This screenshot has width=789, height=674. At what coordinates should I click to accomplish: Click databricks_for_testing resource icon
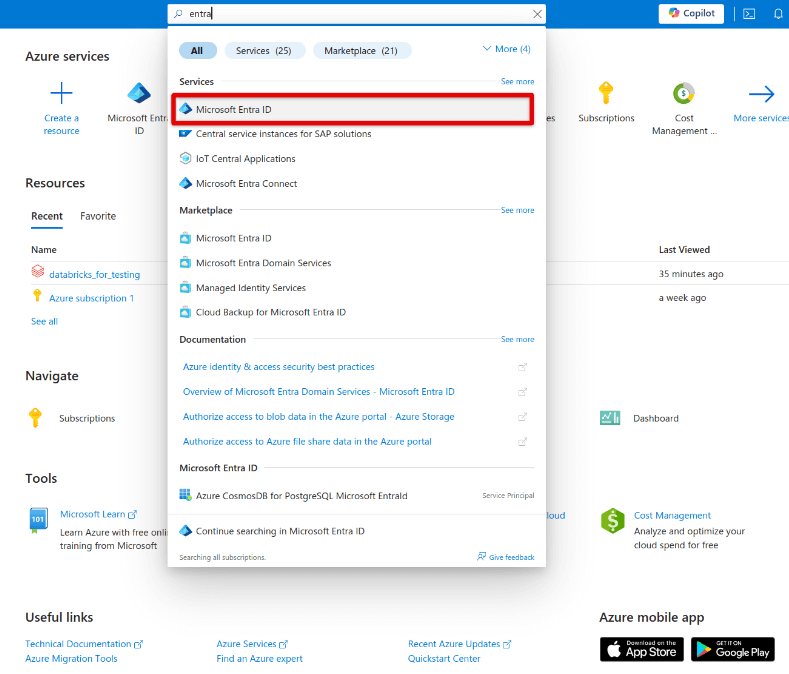click(38, 271)
